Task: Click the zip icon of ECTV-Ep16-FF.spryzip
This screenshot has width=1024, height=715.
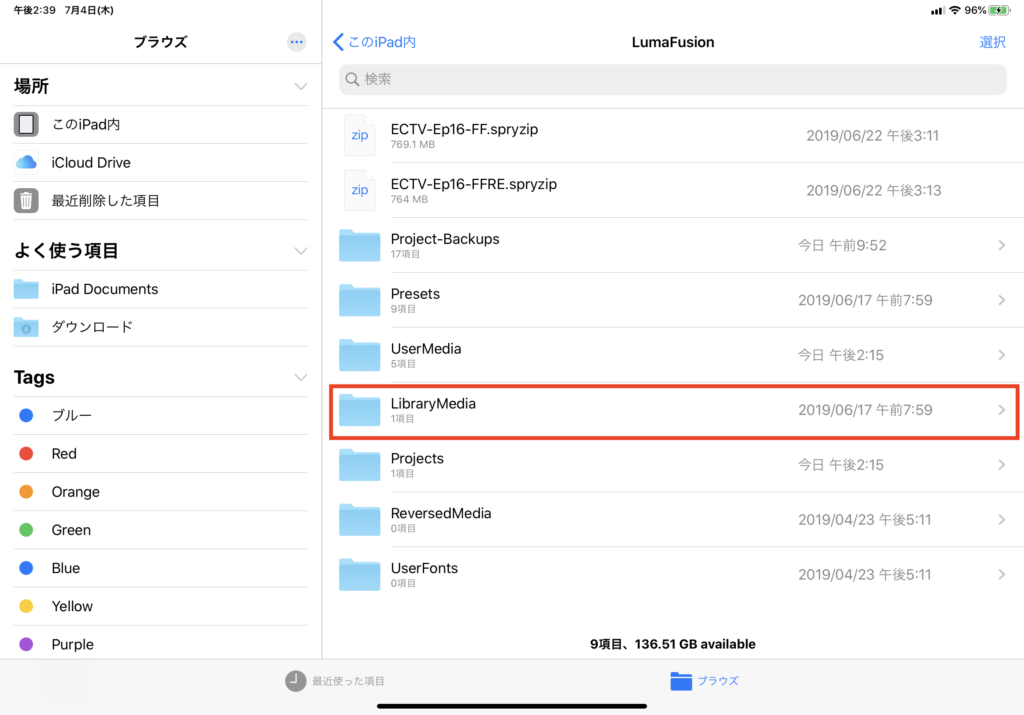Action: [359, 135]
